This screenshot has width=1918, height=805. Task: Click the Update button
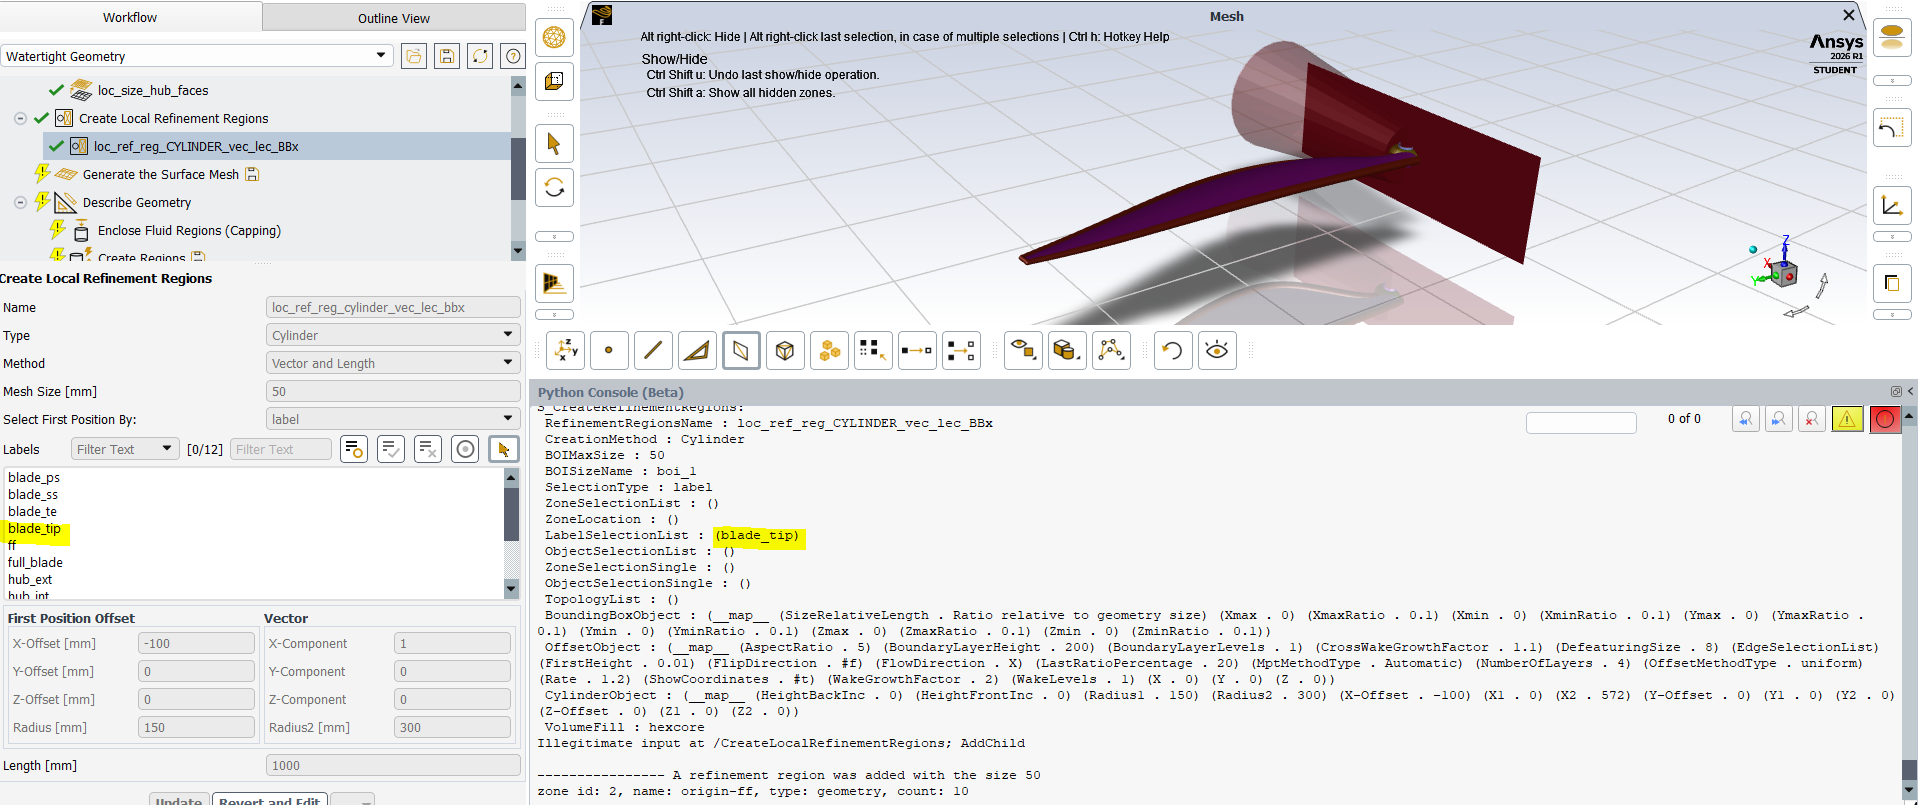click(x=179, y=800)
